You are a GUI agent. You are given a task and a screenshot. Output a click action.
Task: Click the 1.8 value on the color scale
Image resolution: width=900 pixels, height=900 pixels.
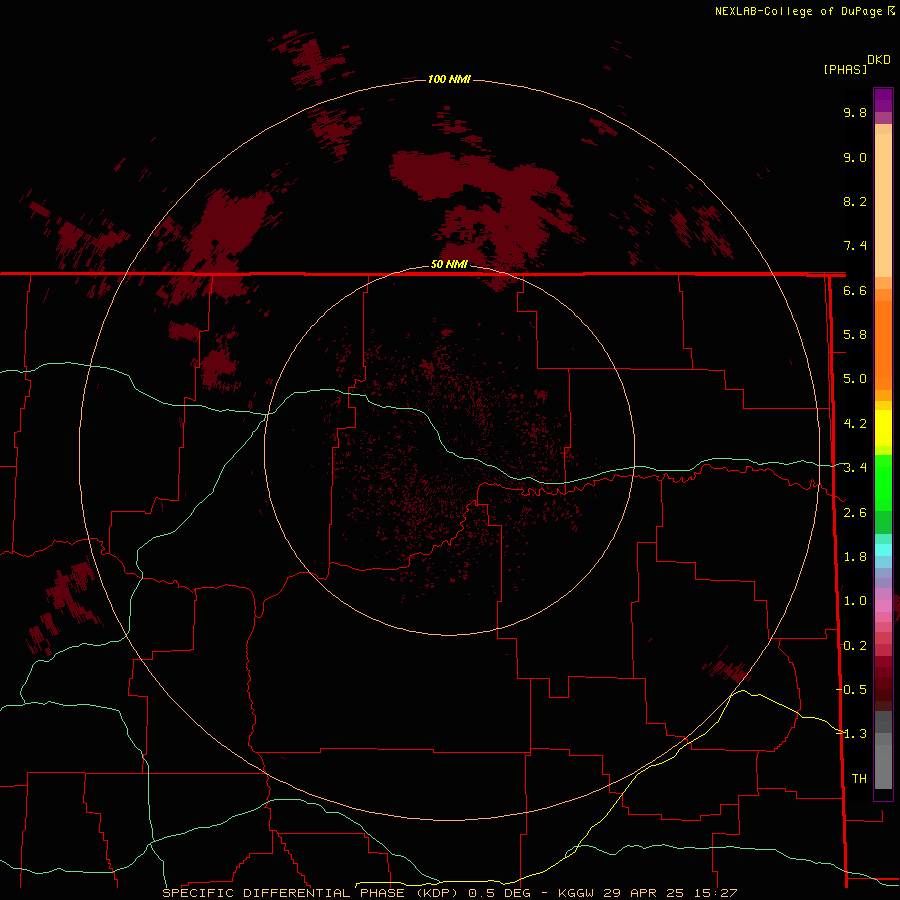tap(855, 557)
